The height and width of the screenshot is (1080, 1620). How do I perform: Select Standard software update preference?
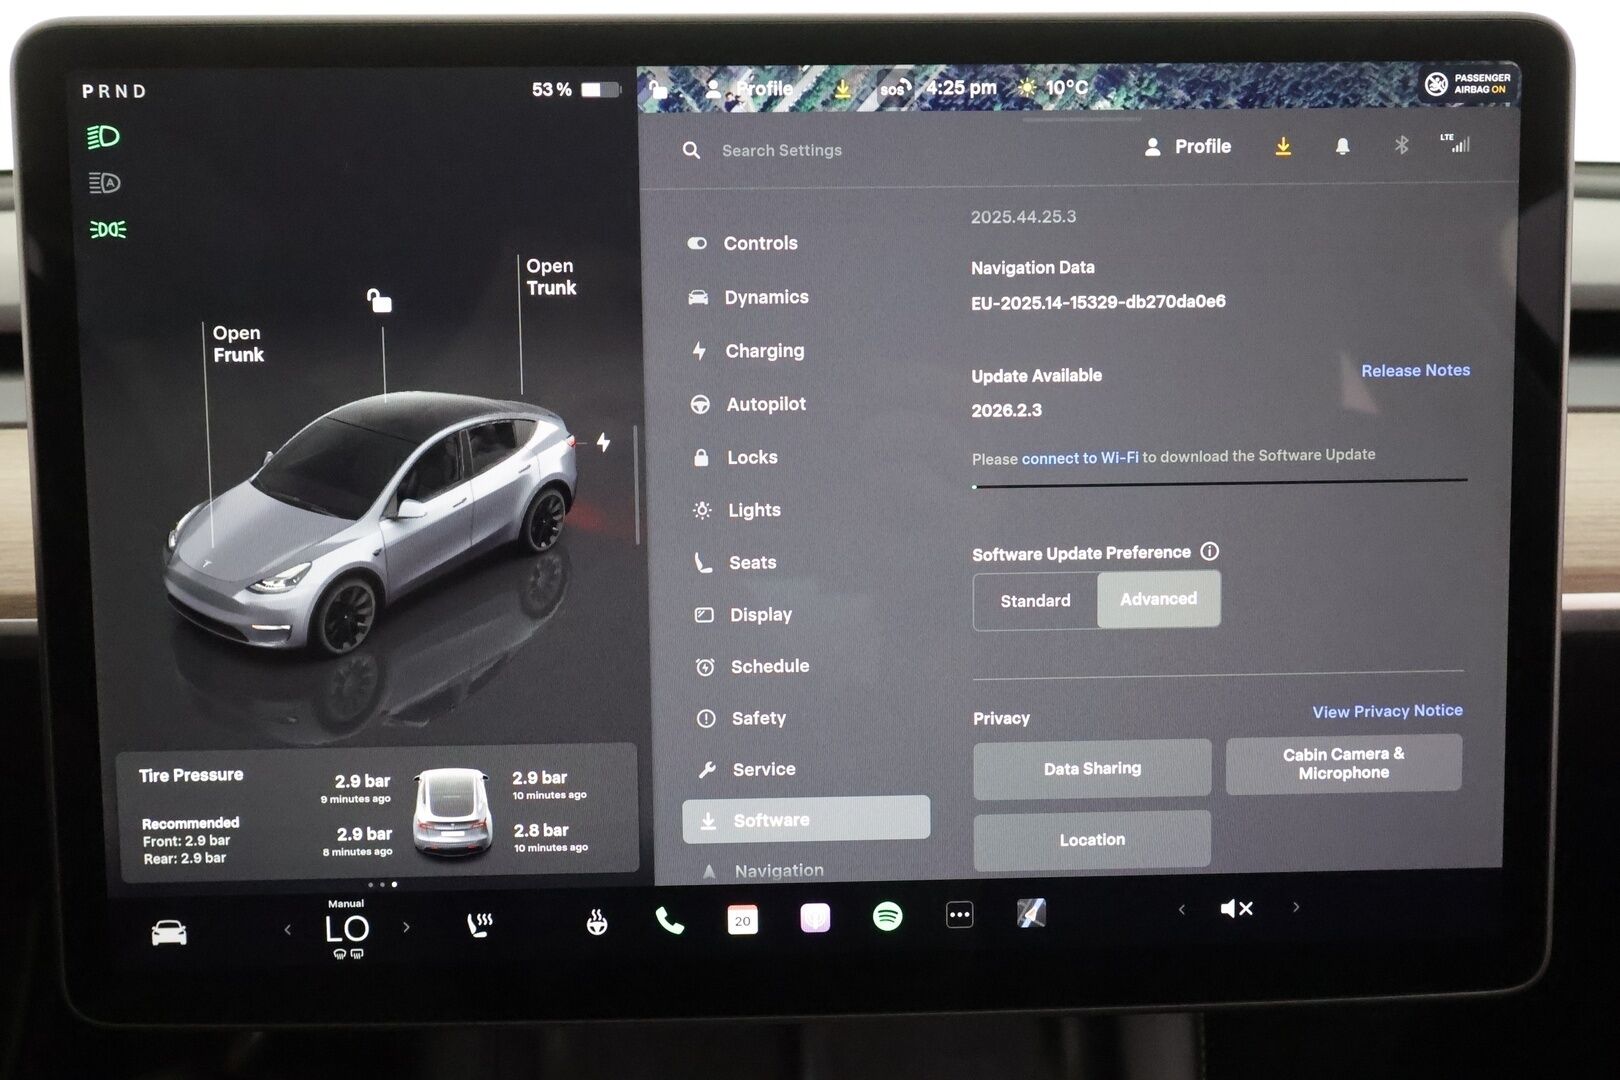pos(1034,600)
